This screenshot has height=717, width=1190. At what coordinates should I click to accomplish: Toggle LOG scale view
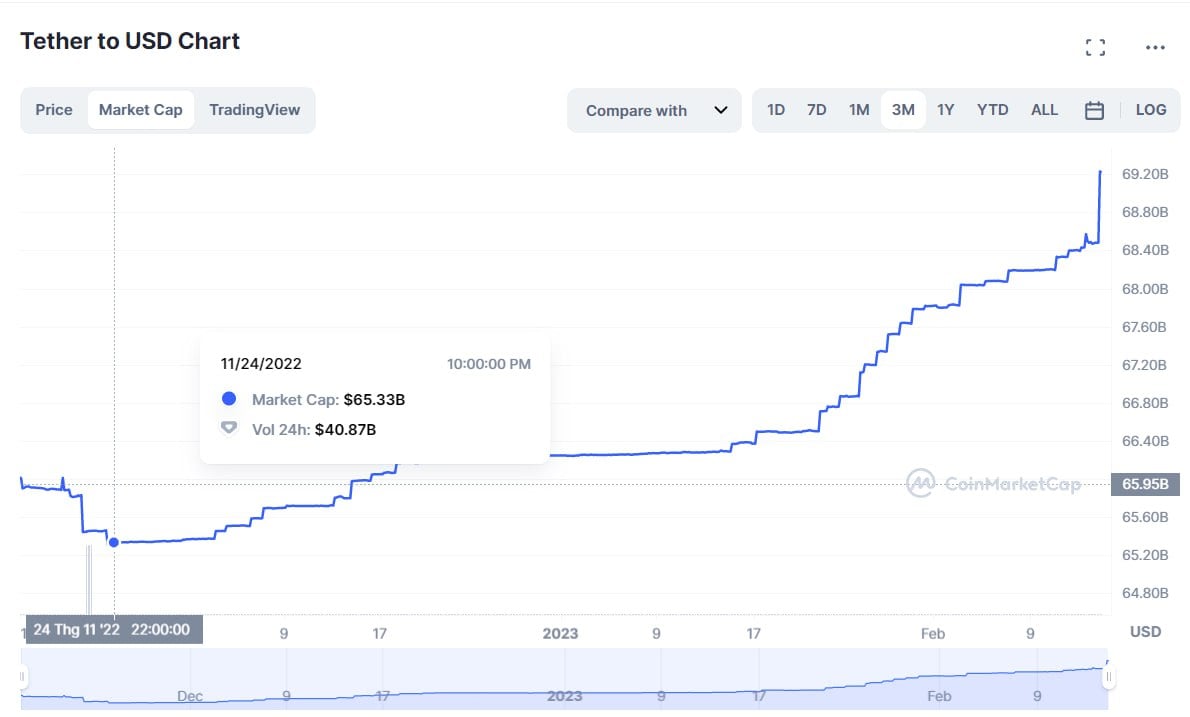(x=1150, y=110)
